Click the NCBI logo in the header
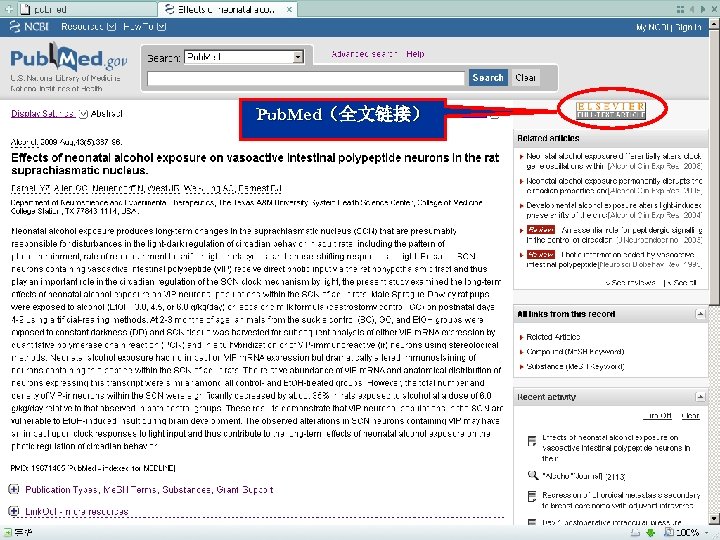Screen dimensions: 720x540 [29, 27]
